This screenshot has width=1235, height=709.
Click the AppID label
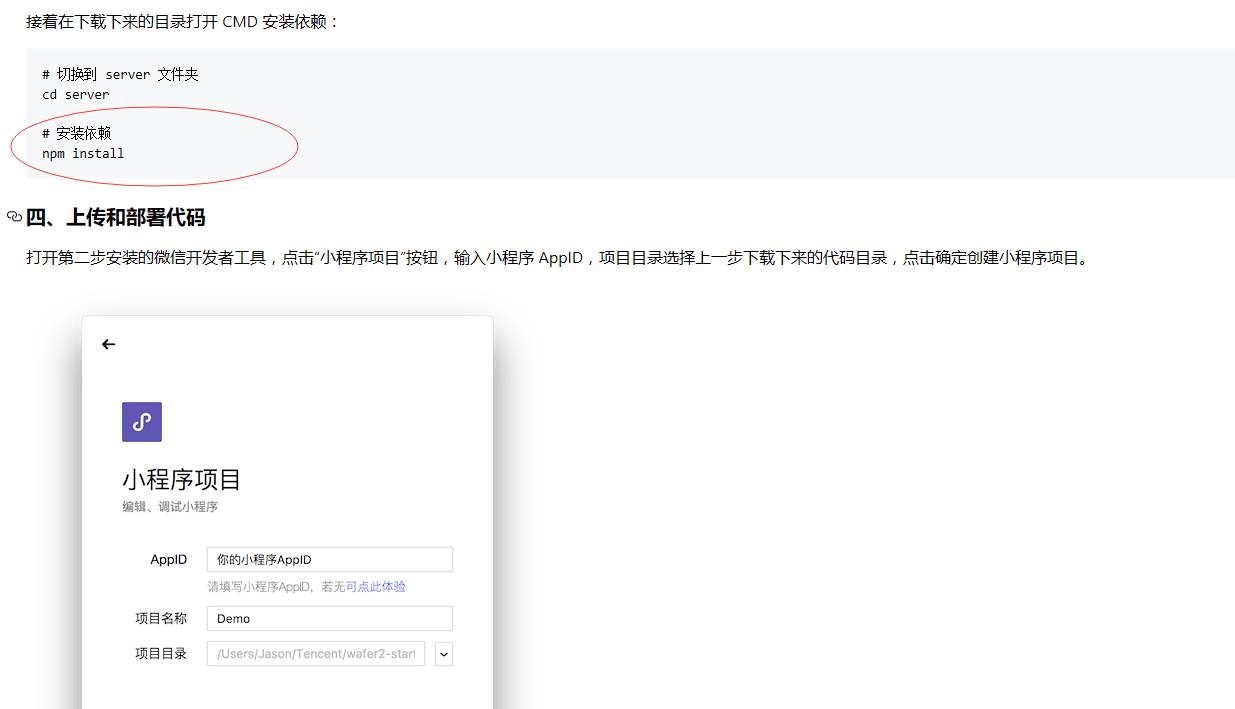[169, 559]
